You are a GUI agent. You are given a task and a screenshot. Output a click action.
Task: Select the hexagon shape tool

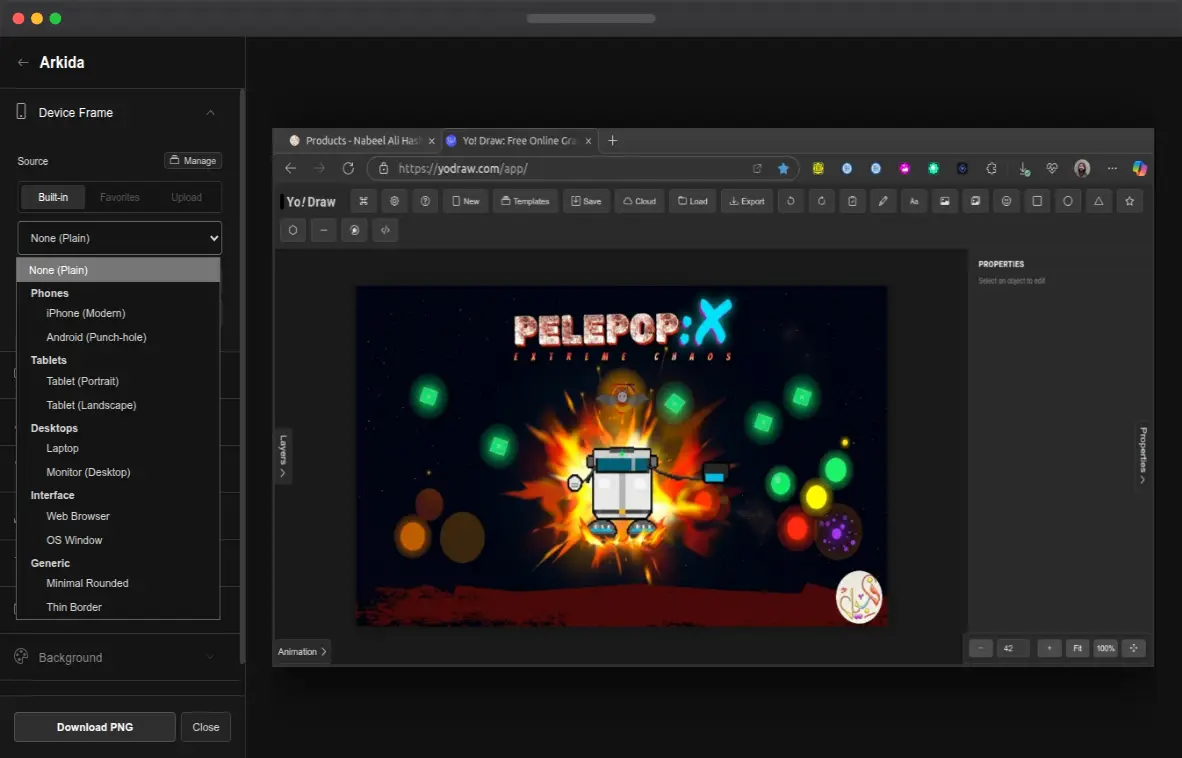click(293, 231)
